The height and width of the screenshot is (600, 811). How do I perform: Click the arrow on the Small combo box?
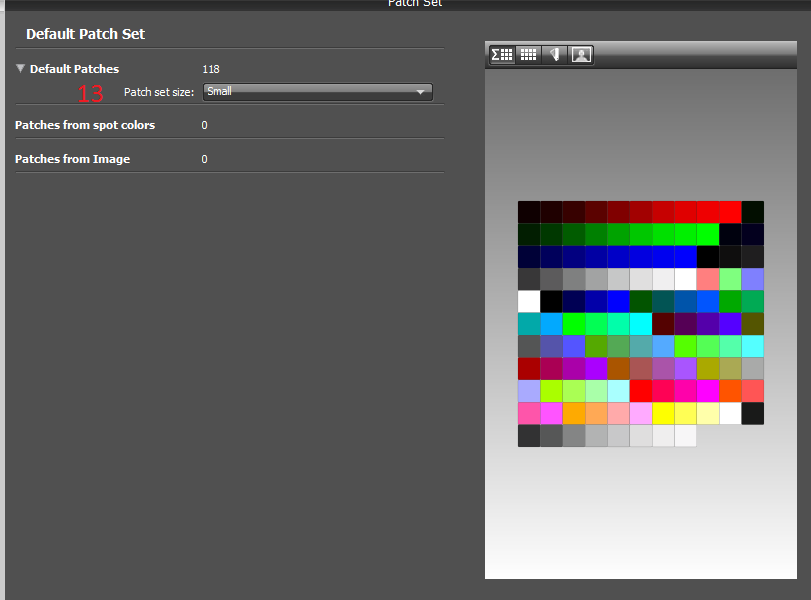coord(421,92)
